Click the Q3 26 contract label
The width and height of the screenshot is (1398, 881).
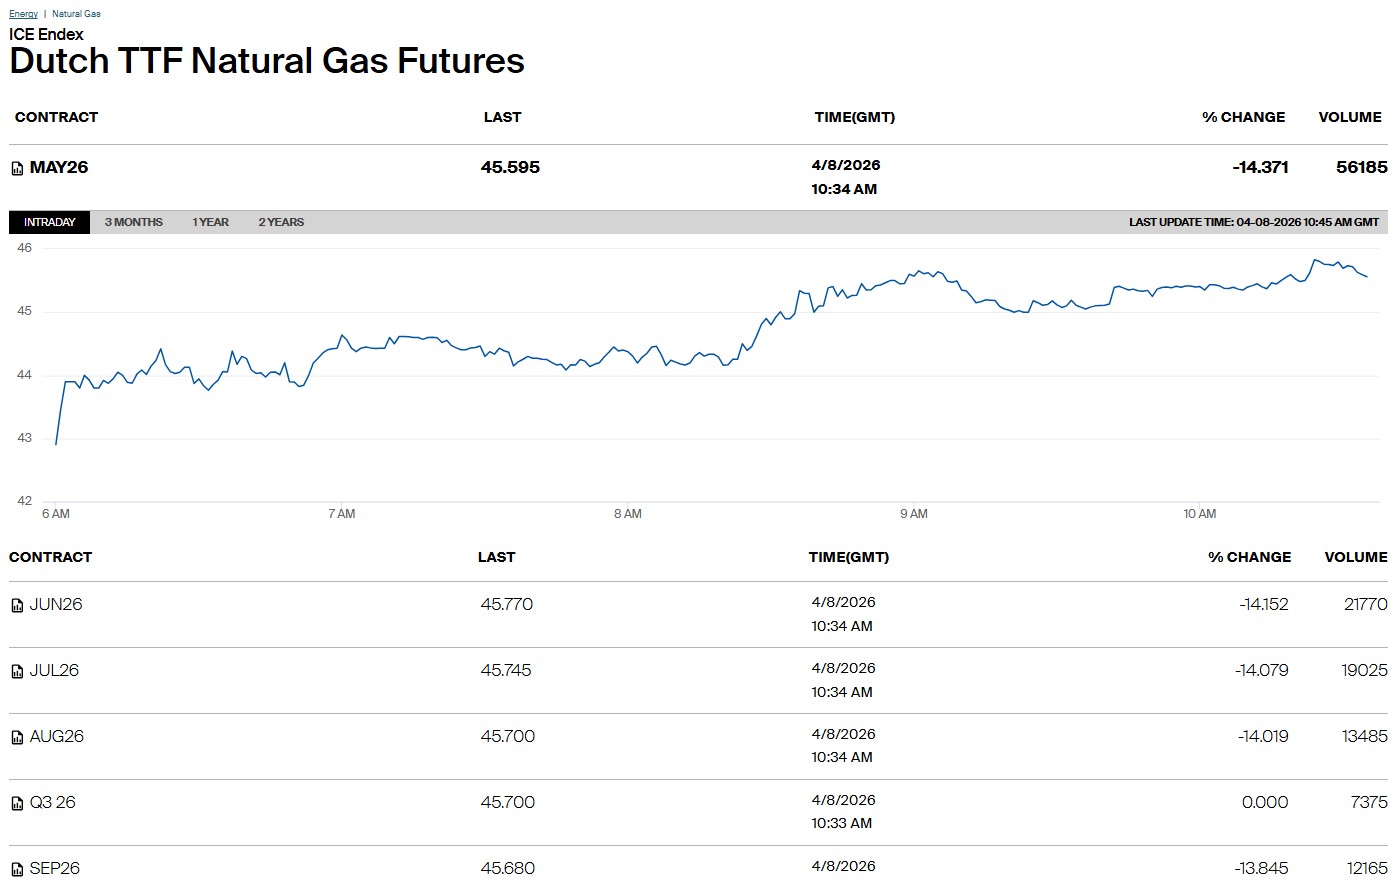point(53,803)
